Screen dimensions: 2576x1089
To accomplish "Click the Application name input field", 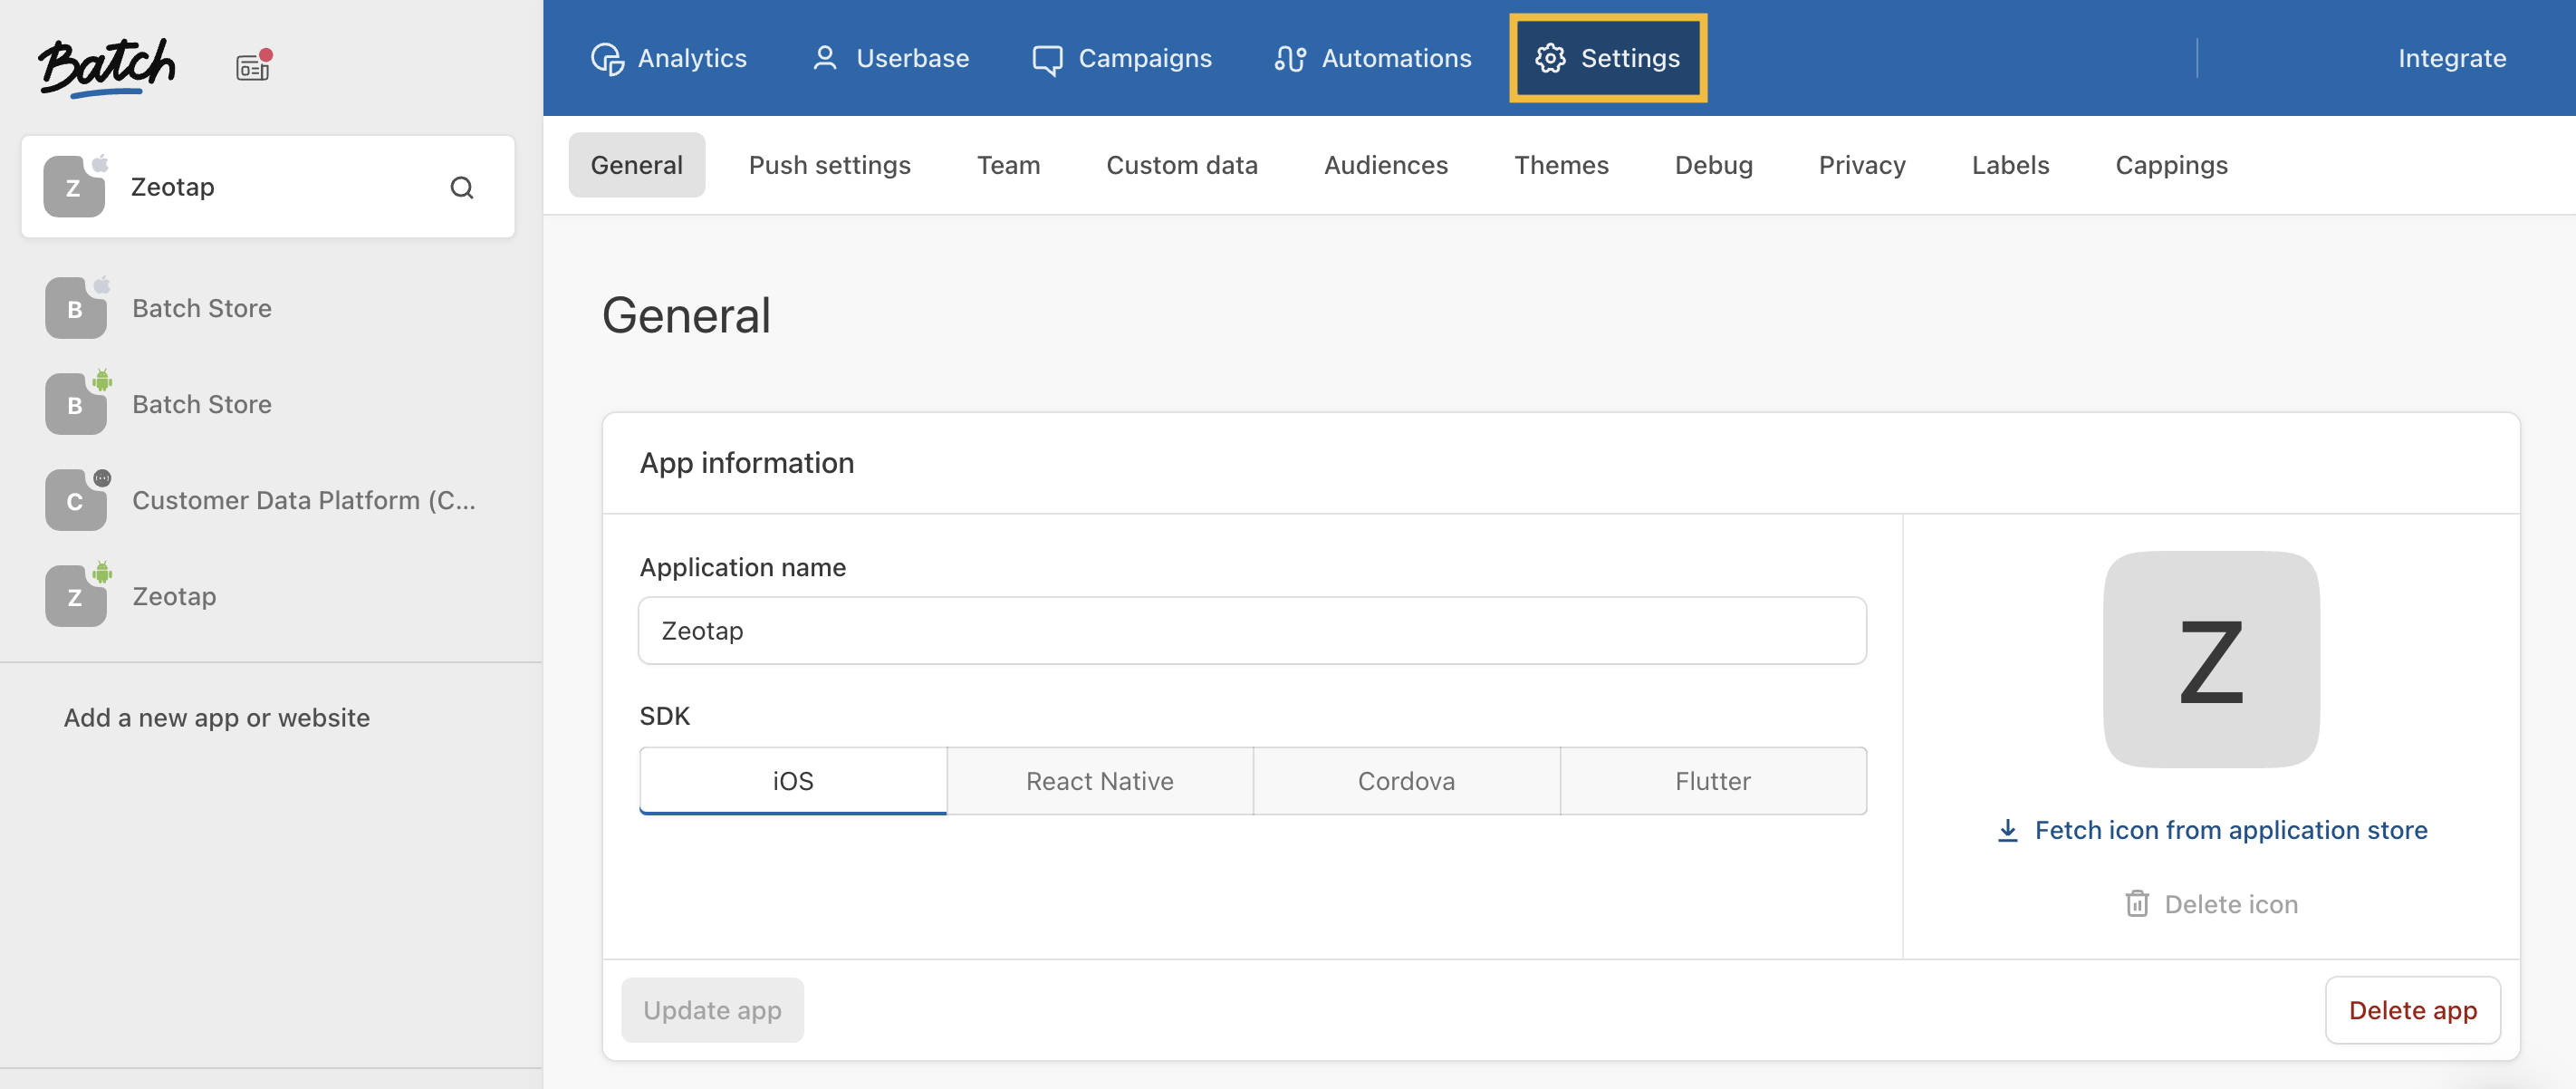I will click(x=1252, y=631).
